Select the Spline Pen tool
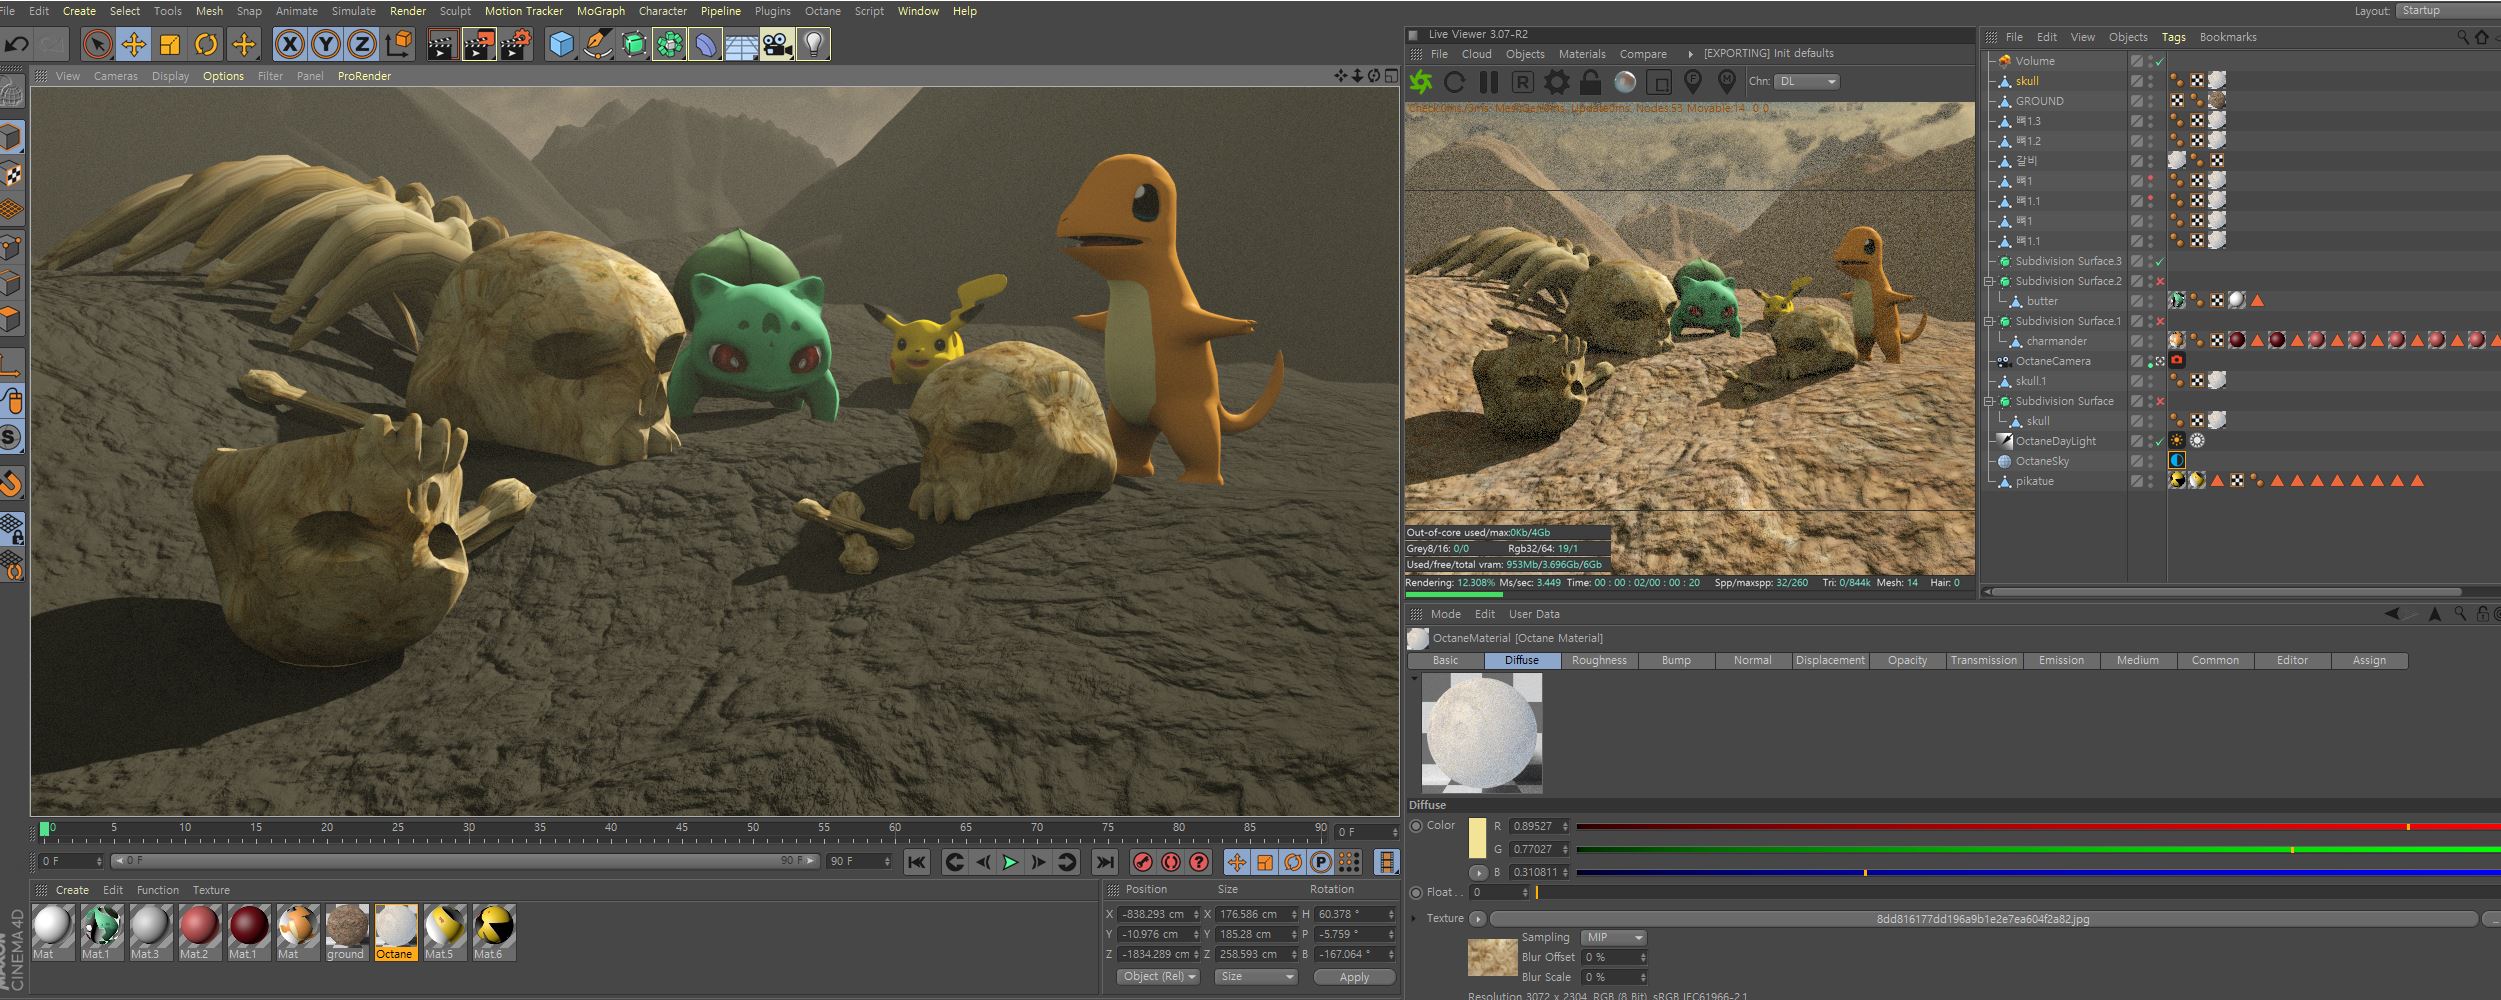The width and height of the screenshot is (2501, 1000). click(598, 44)
